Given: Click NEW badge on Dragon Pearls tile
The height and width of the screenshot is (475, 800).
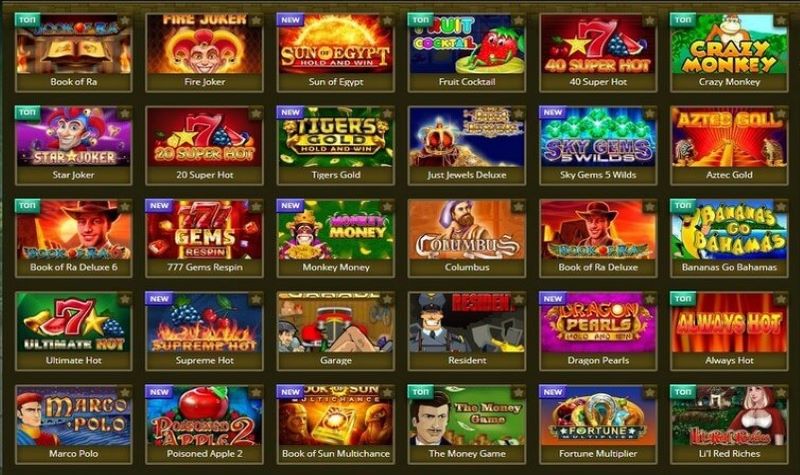Looking at the screenshot, I should click(x=553, y=298).
